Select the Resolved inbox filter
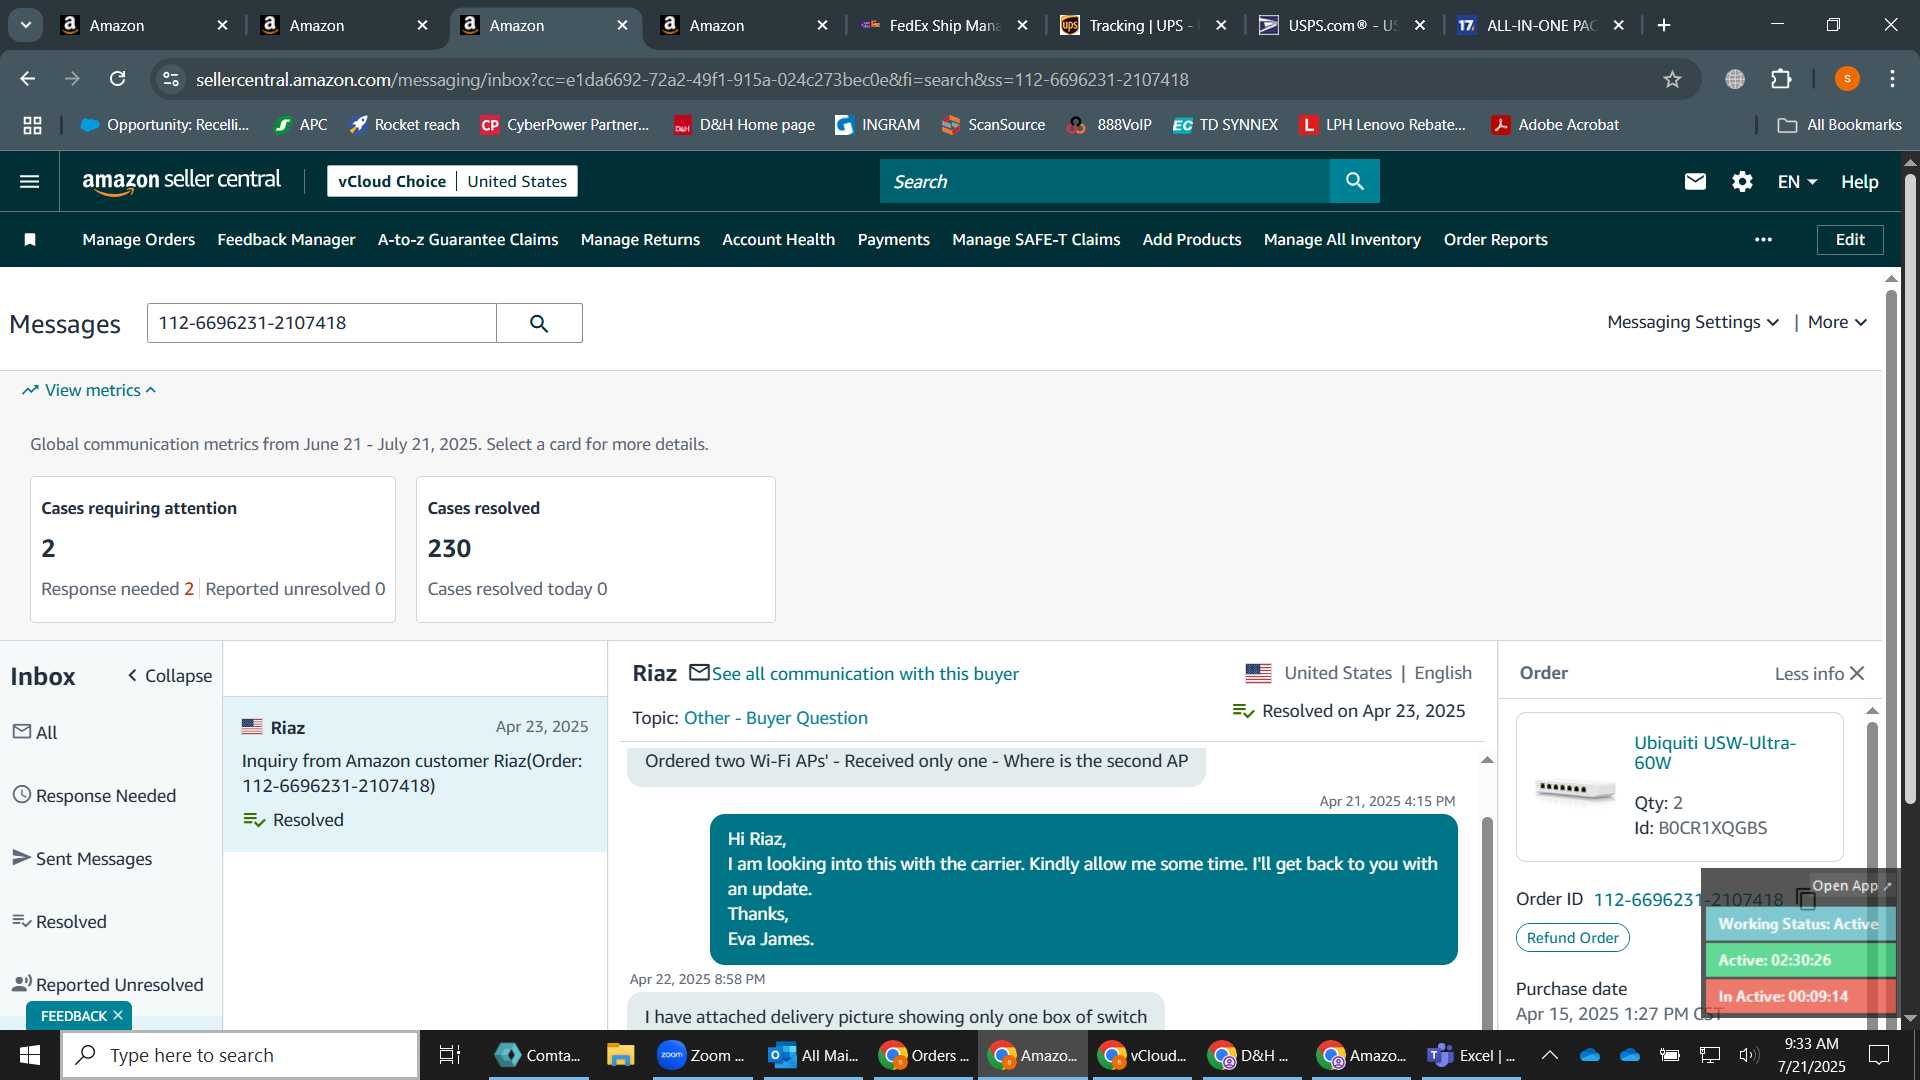Viewport: 1920px width, 1080px height. click(x=59, y=921)
